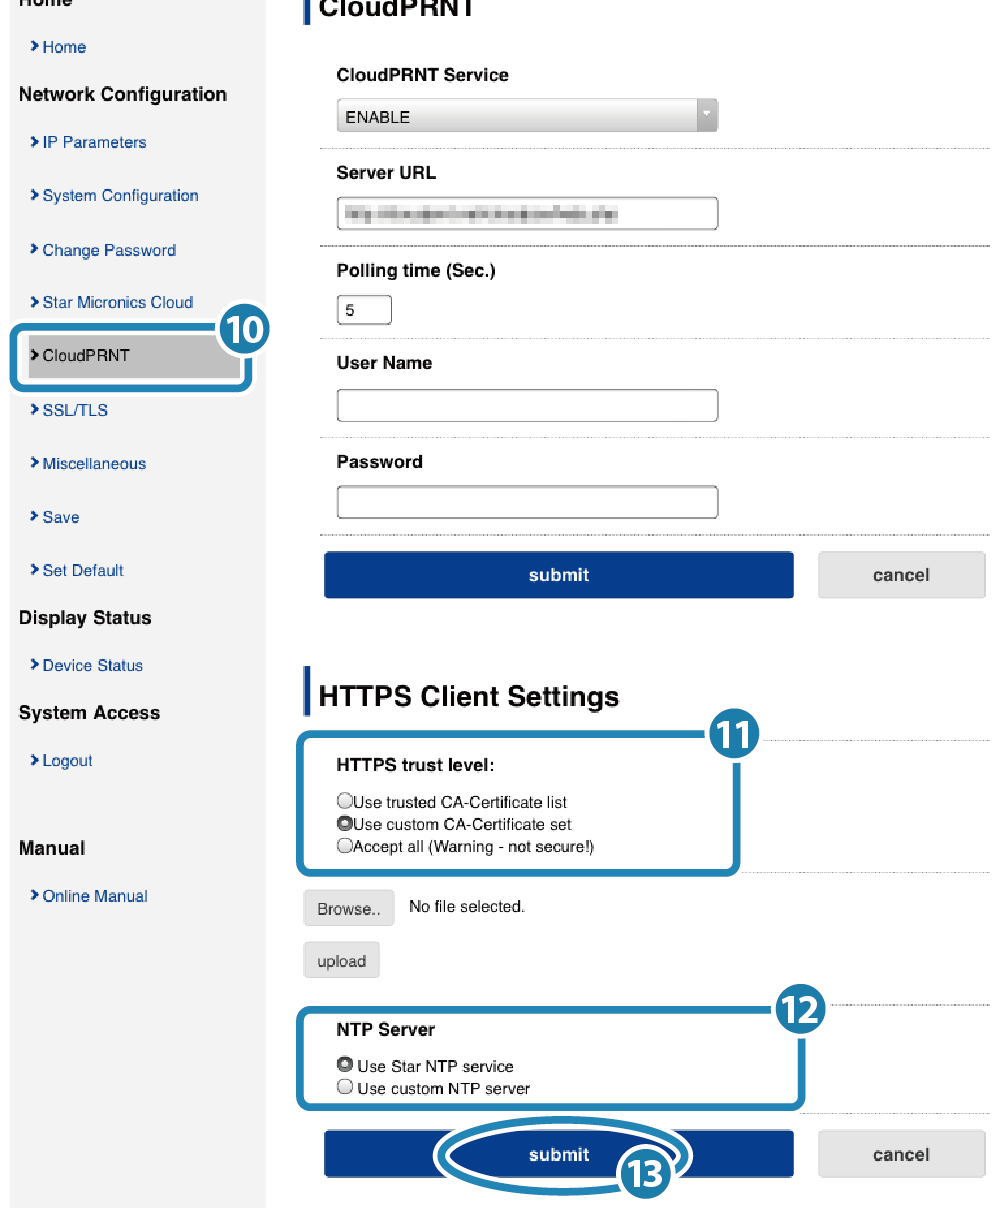Click the 'Polling time (Sec.)' label
This screenshot has height=1208, width=1000.
pos(416,271)
